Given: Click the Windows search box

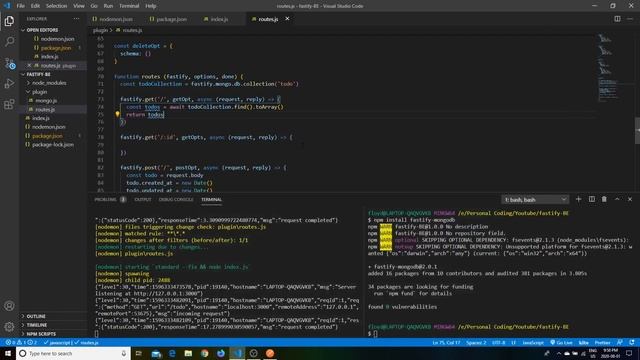Looking at the screenshot, I should [73, 353].
